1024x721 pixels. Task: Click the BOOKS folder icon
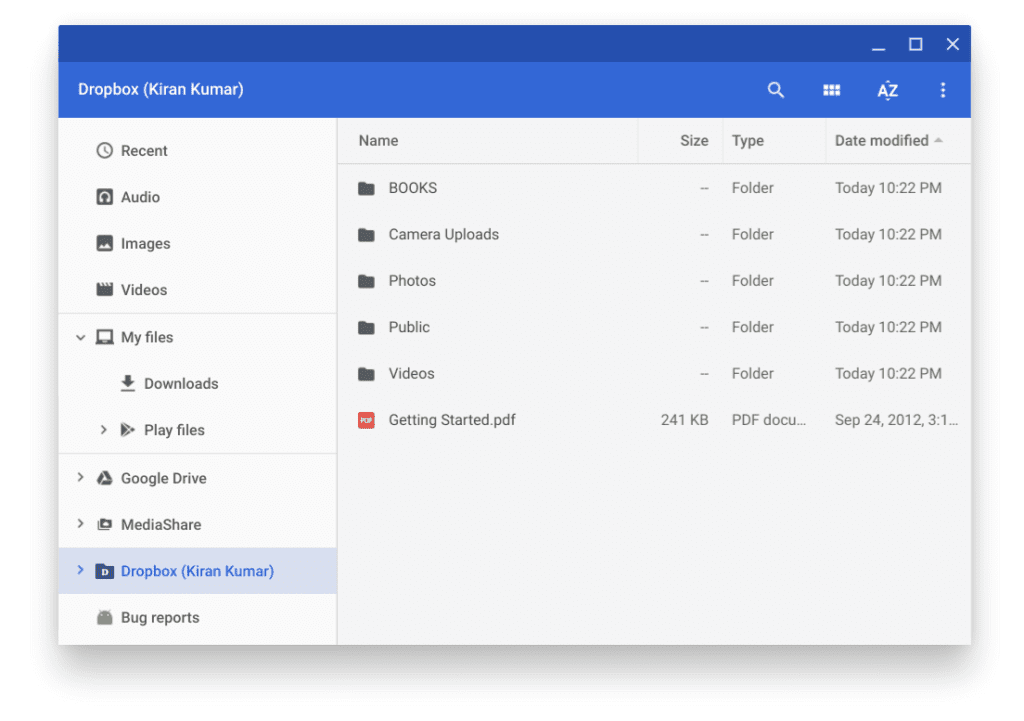point(366,189)
